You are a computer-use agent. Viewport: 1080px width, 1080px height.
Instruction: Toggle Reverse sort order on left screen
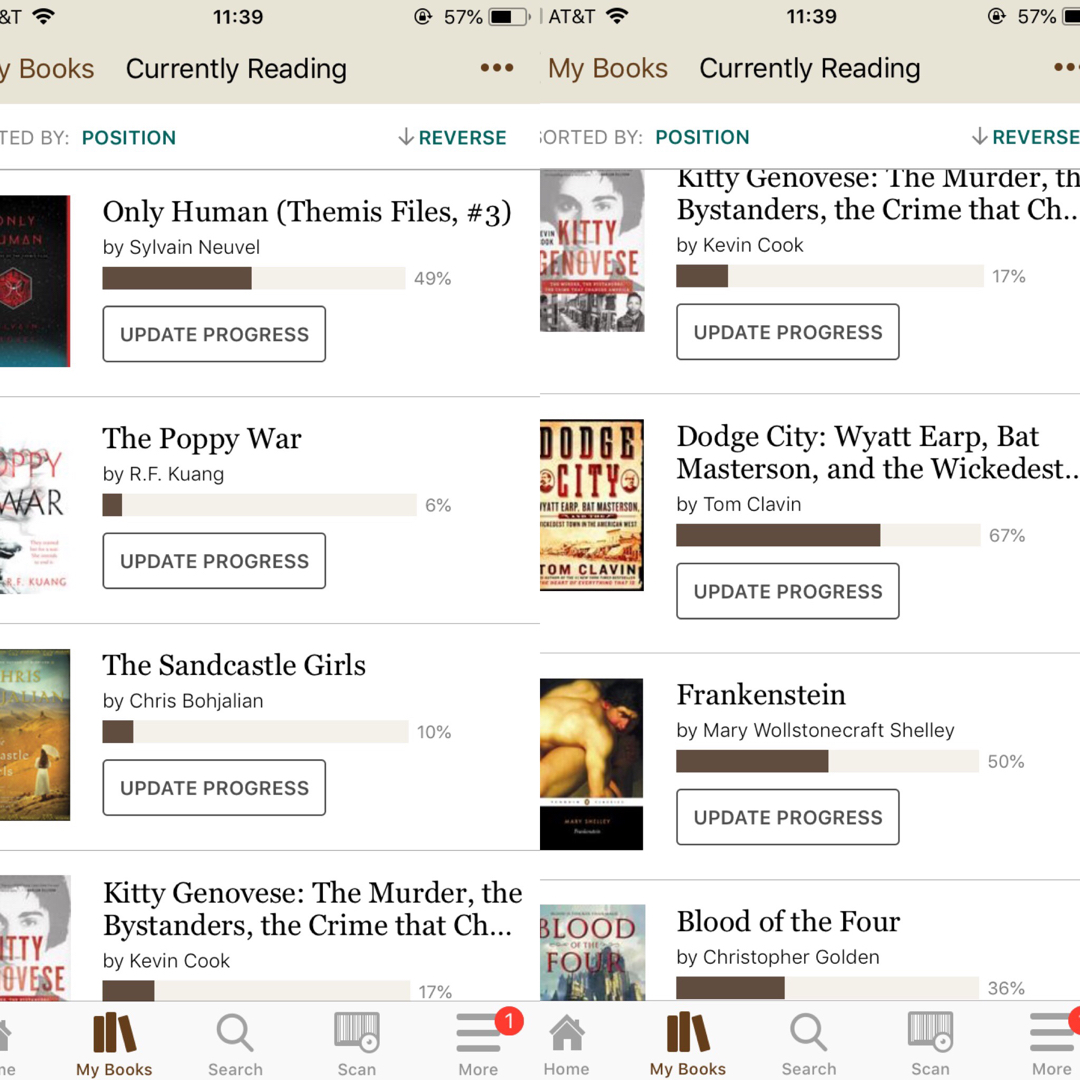[x=452, y=138]
